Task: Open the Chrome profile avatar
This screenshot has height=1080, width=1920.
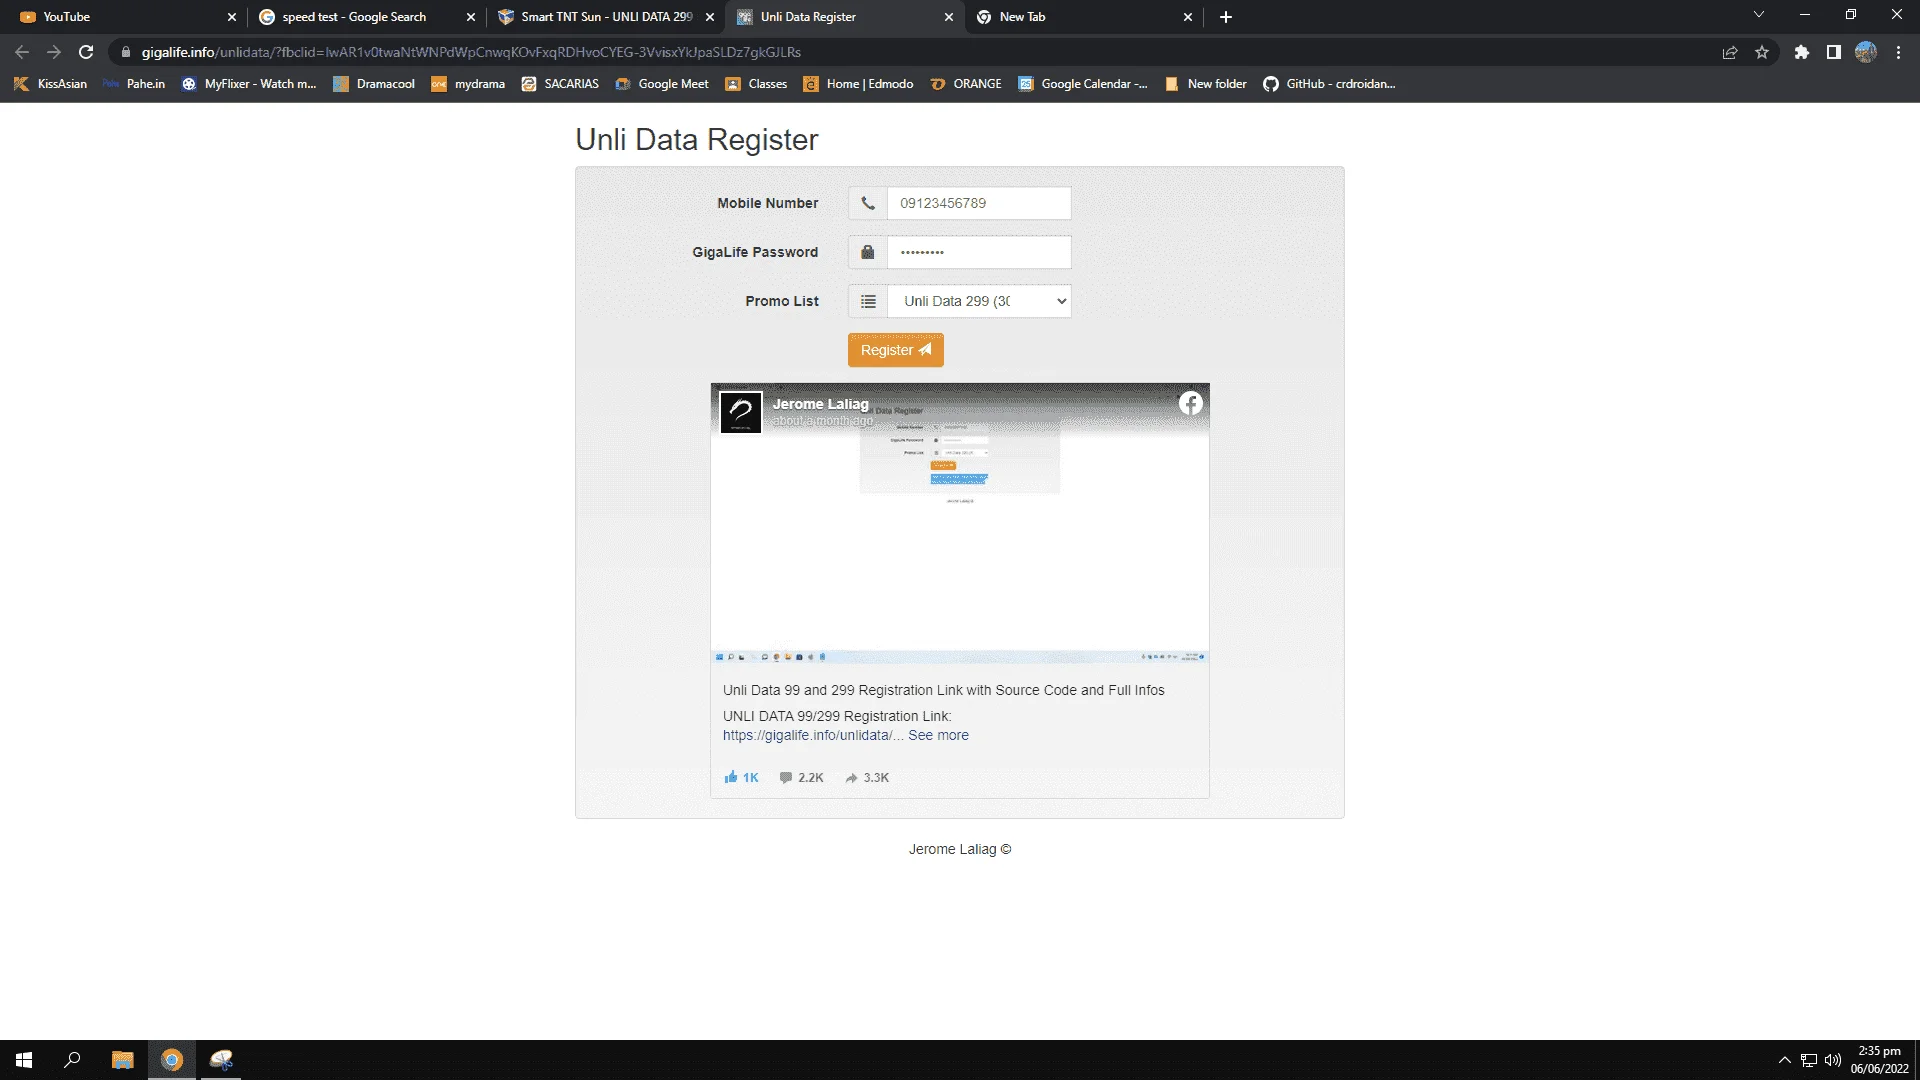Action: coord(1865,52)
